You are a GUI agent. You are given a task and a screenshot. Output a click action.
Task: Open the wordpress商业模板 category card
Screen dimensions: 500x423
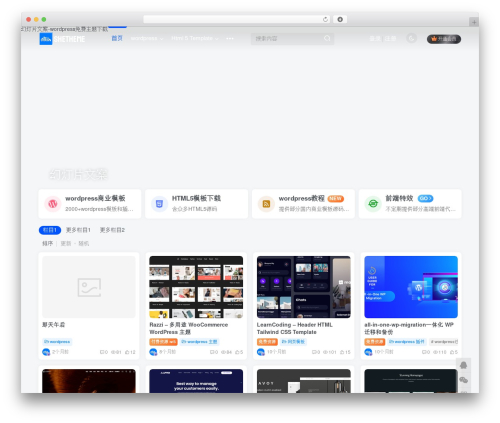[90, 204]
